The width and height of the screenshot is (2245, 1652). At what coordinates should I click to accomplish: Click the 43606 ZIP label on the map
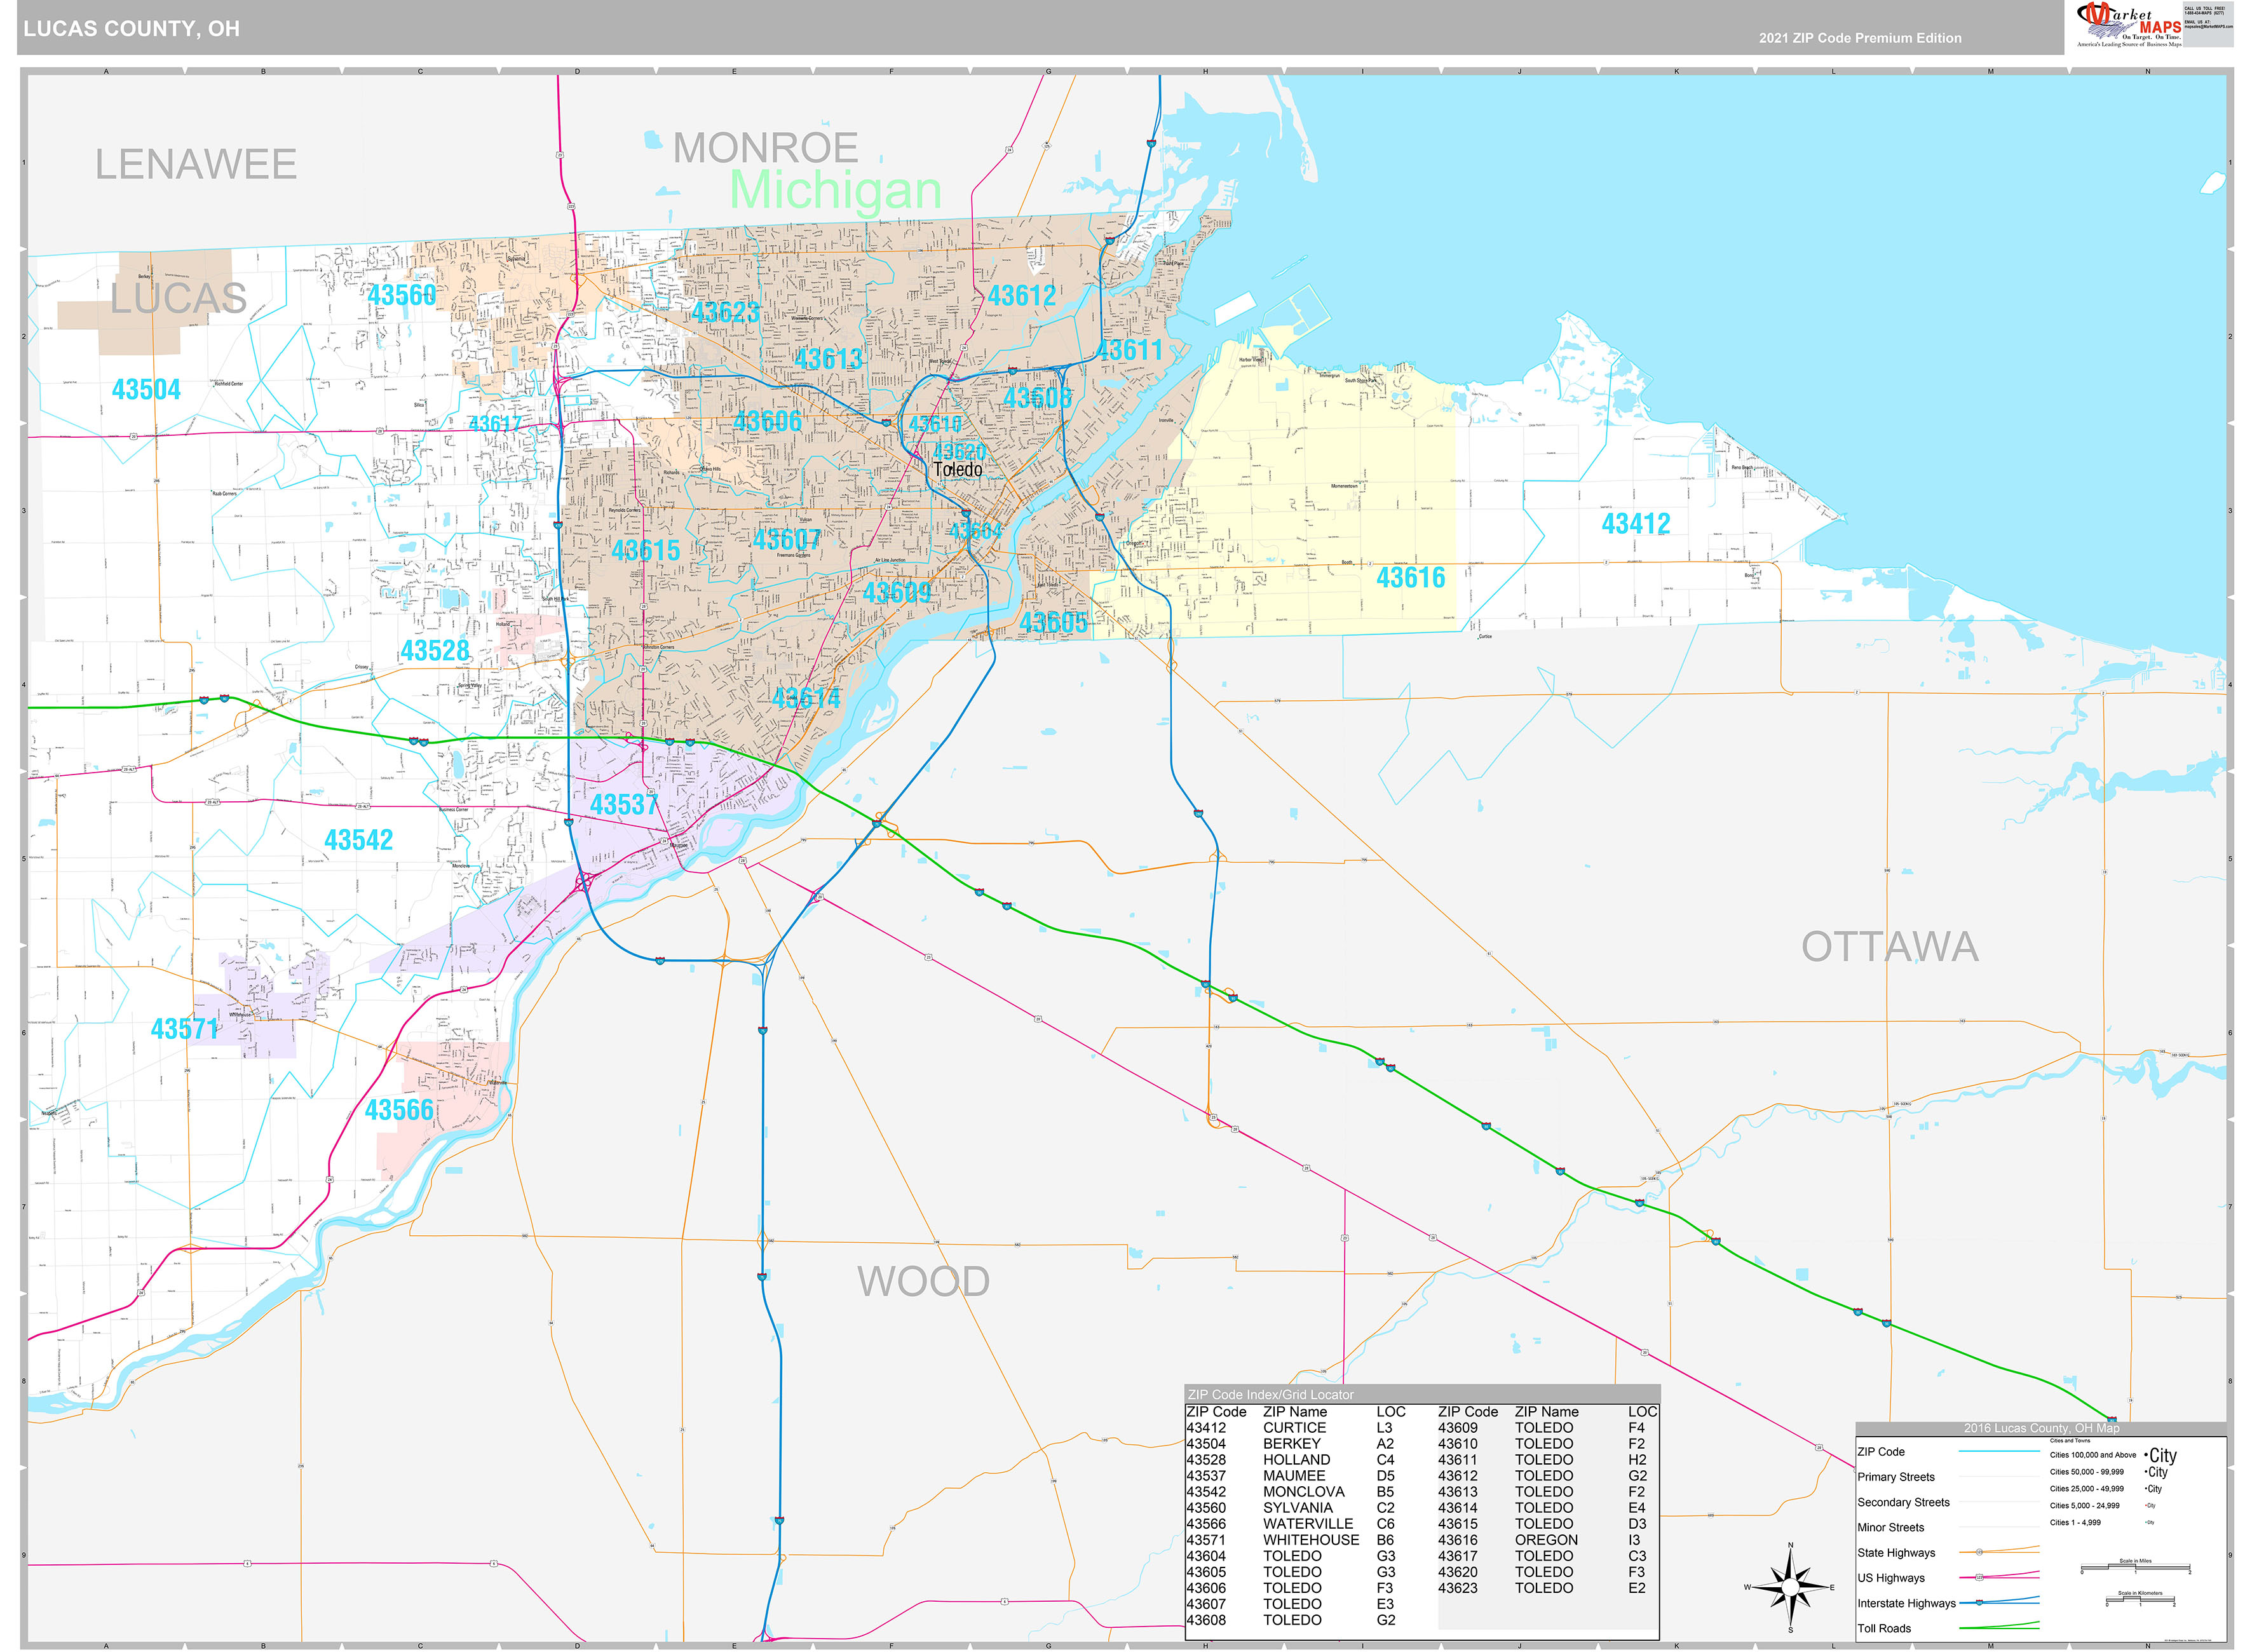[x=767, y=421]
